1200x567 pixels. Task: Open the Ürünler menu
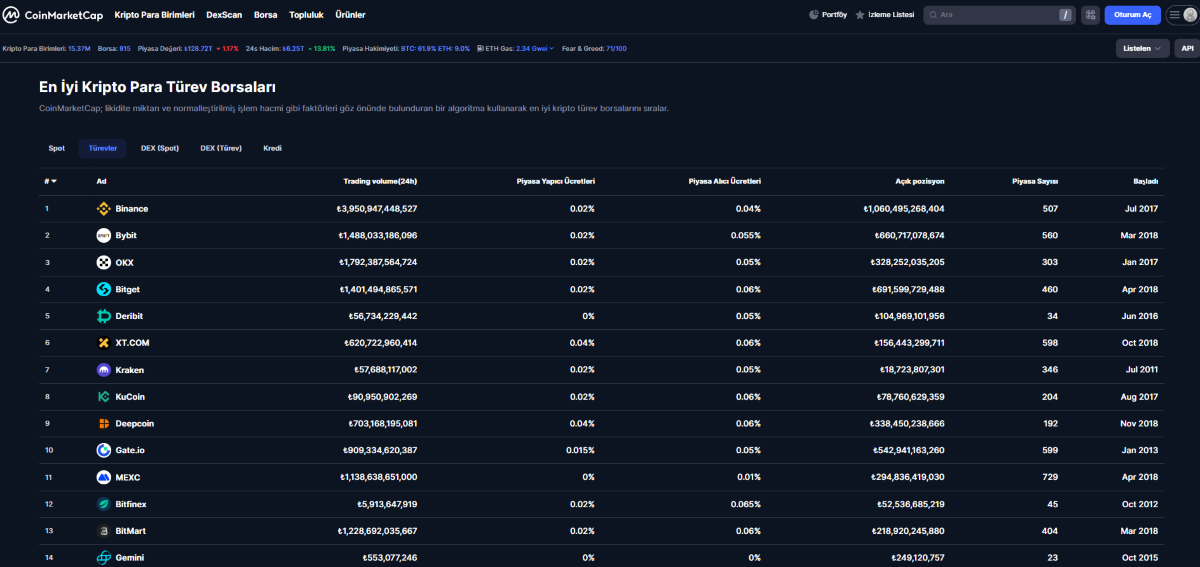pyautogui.click(x=349, y=15)
